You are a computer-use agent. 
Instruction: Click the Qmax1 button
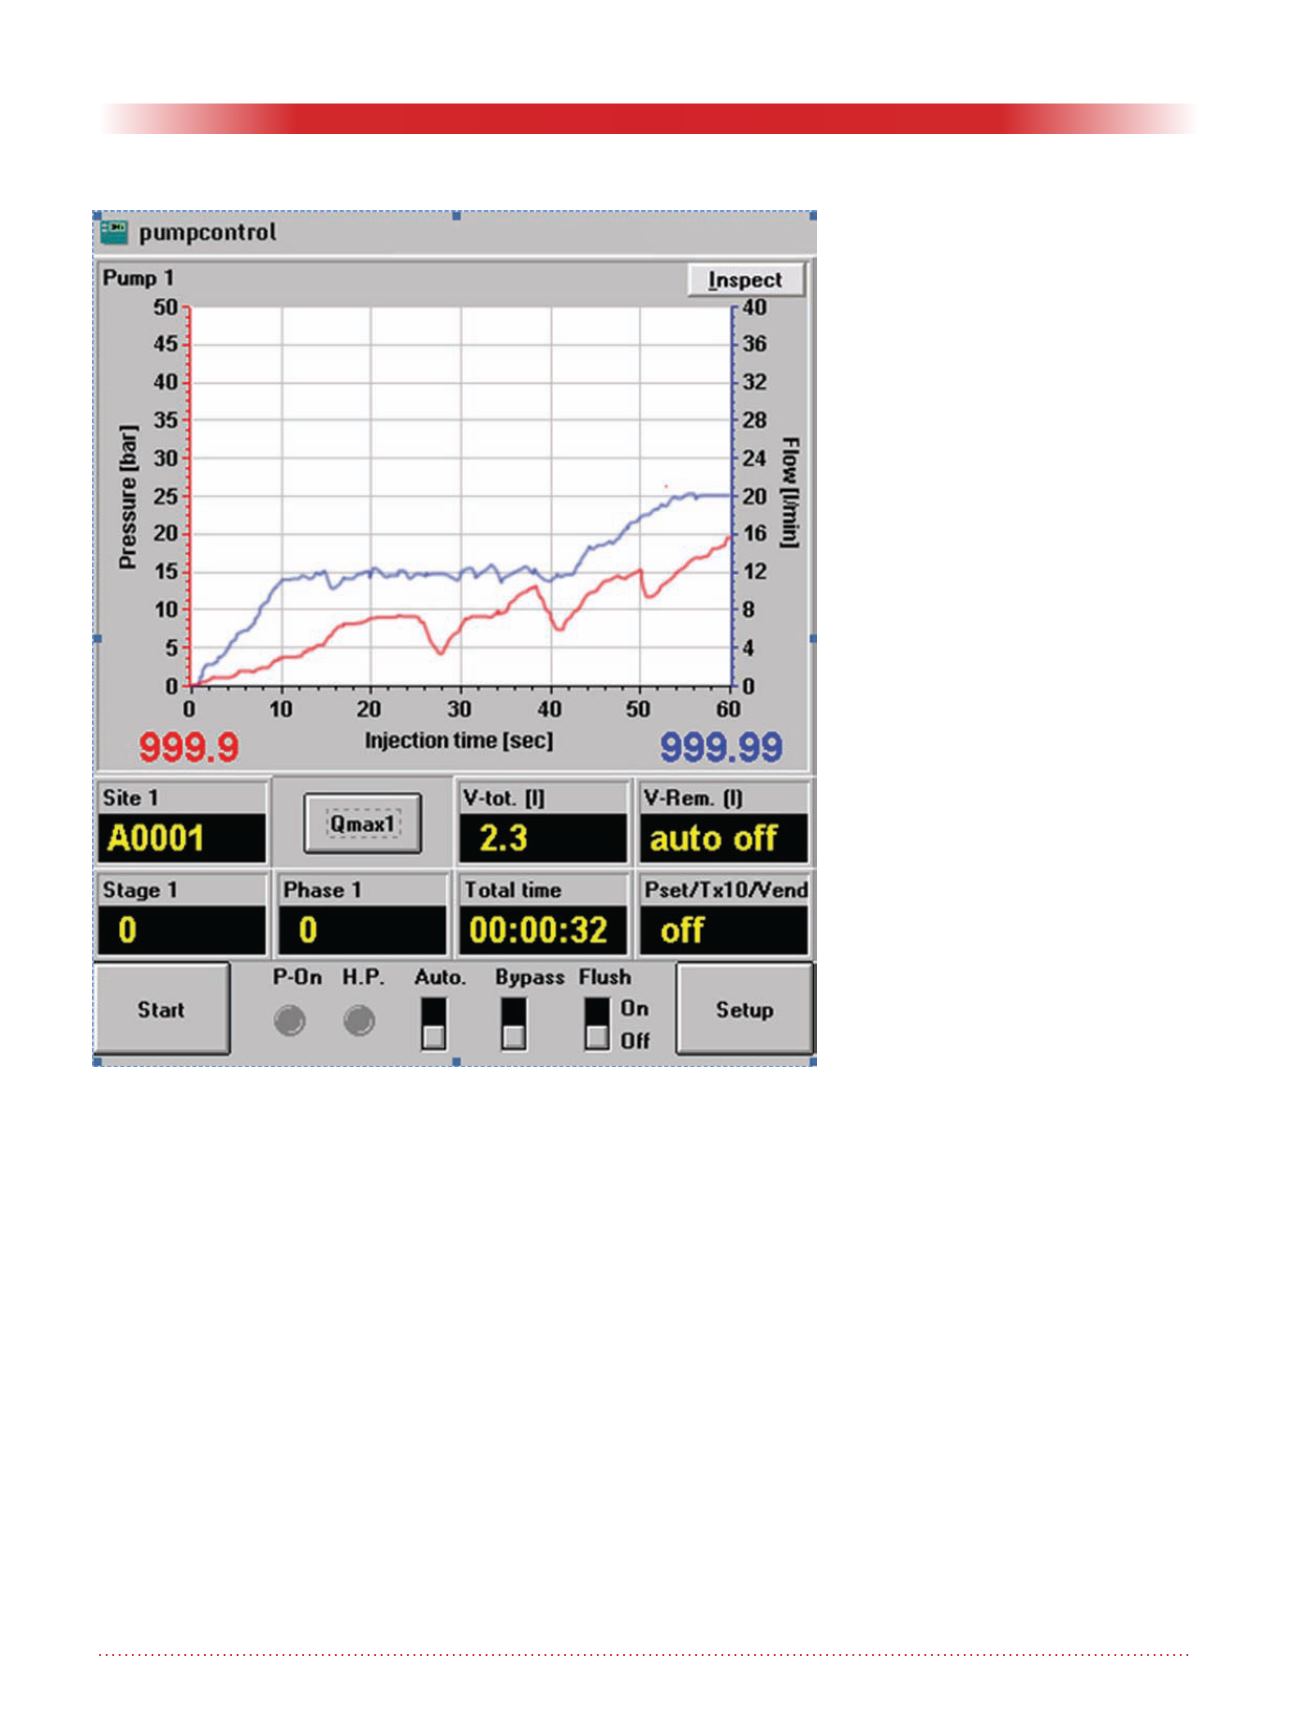[x=362, y=824]
